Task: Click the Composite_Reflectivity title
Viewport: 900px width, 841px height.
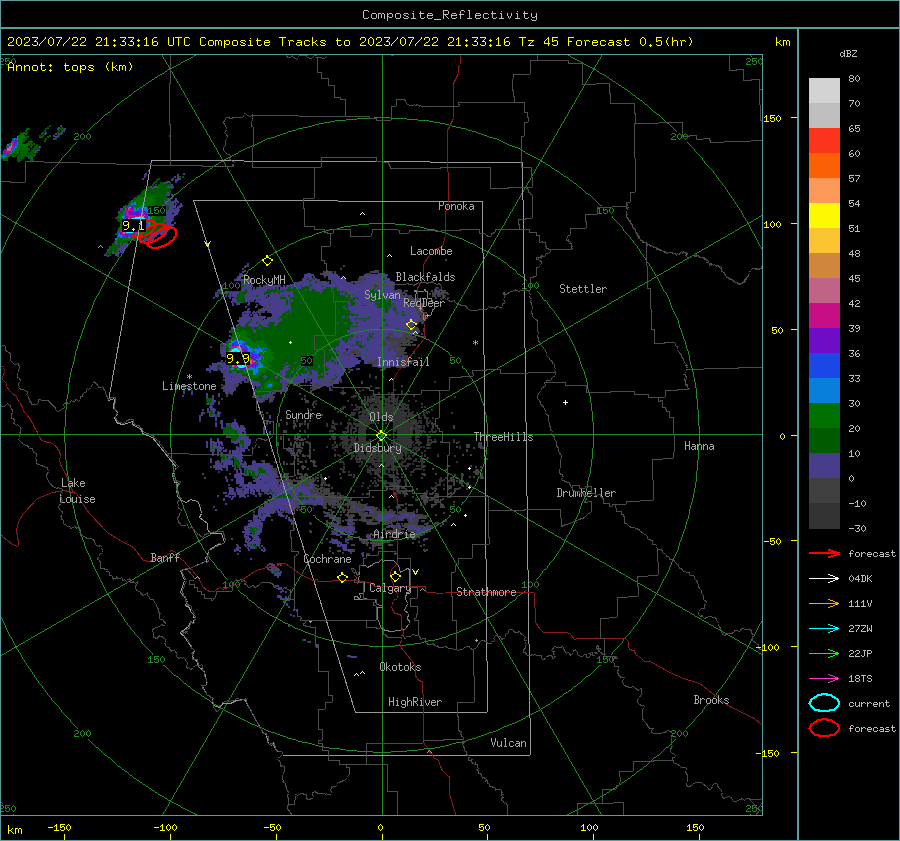Action: pos(450,15)
